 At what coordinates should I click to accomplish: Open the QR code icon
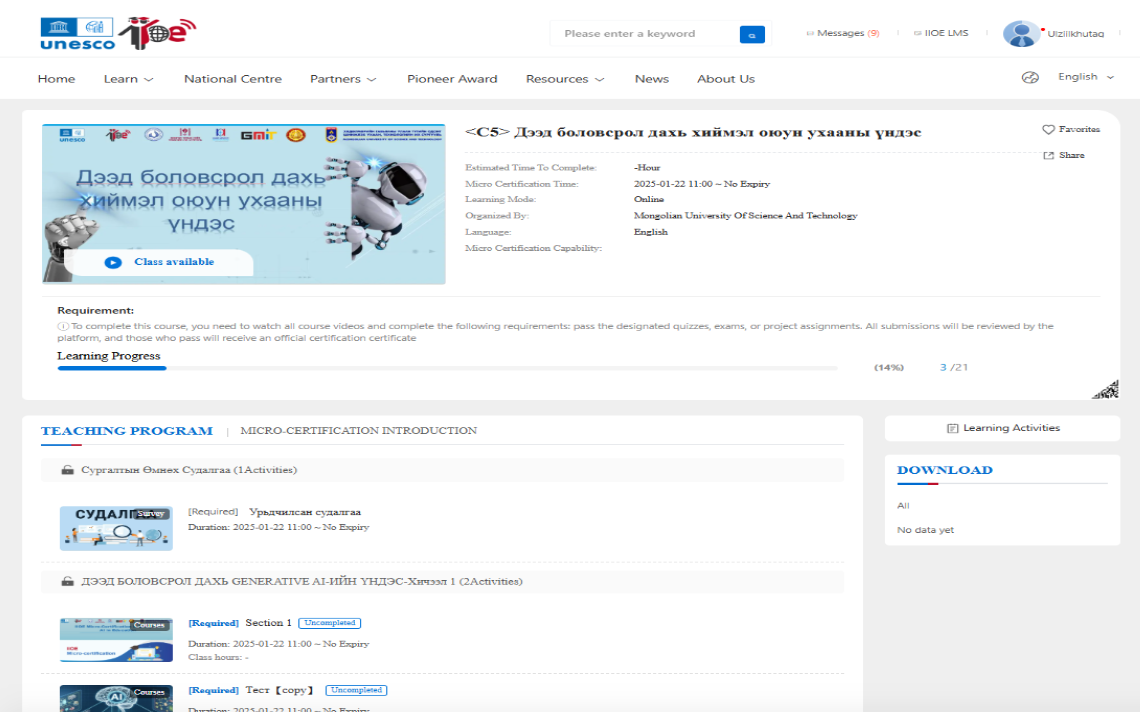pos(1105,390)
